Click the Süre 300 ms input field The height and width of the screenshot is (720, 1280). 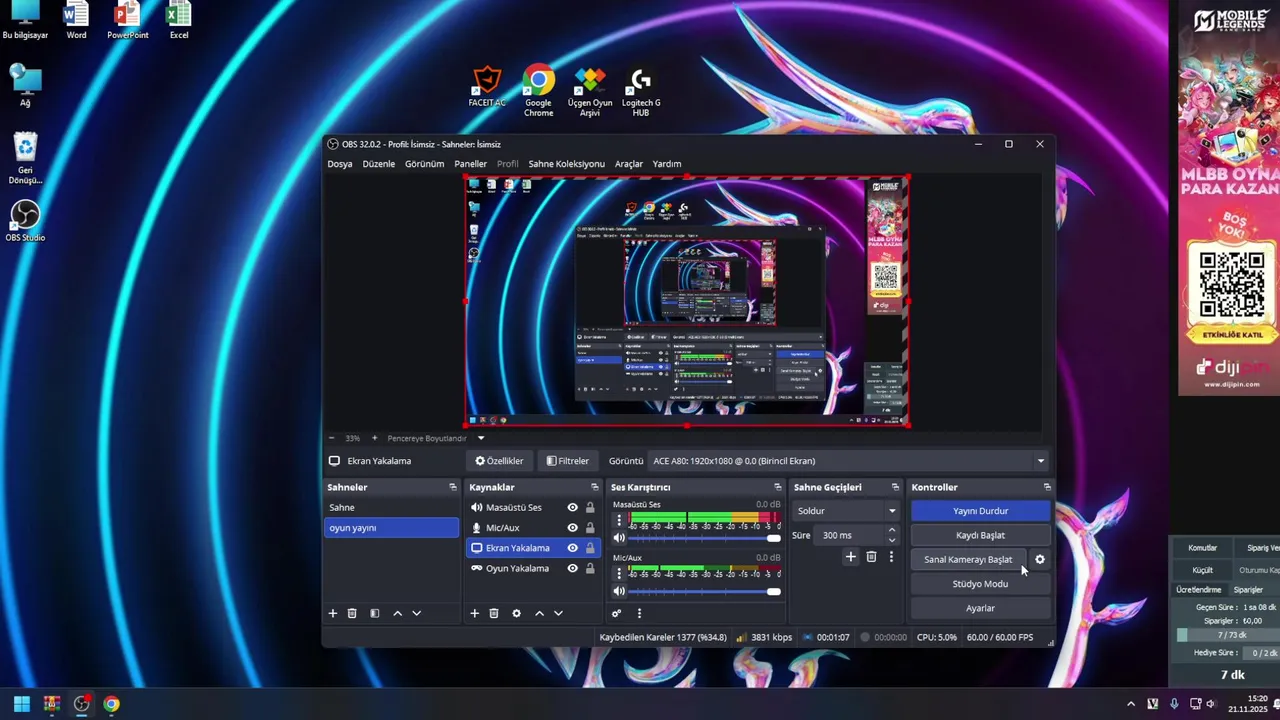[x=850, y=535]
